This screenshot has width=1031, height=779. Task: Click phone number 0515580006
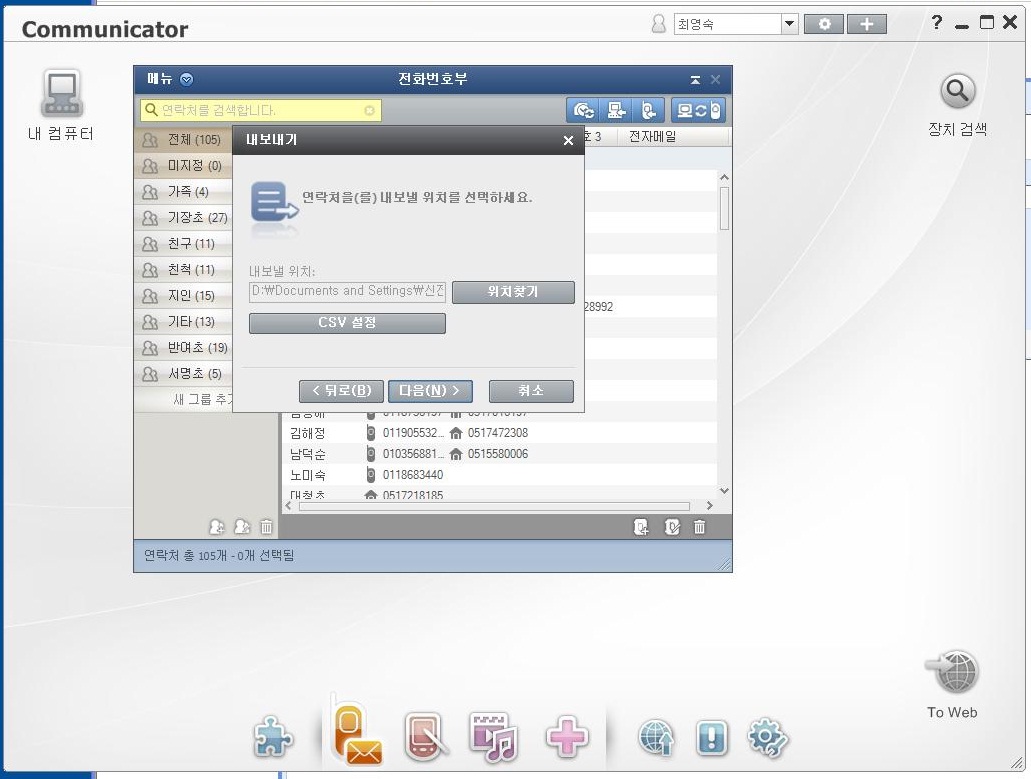pyautogui.click(x=498, y=454)
